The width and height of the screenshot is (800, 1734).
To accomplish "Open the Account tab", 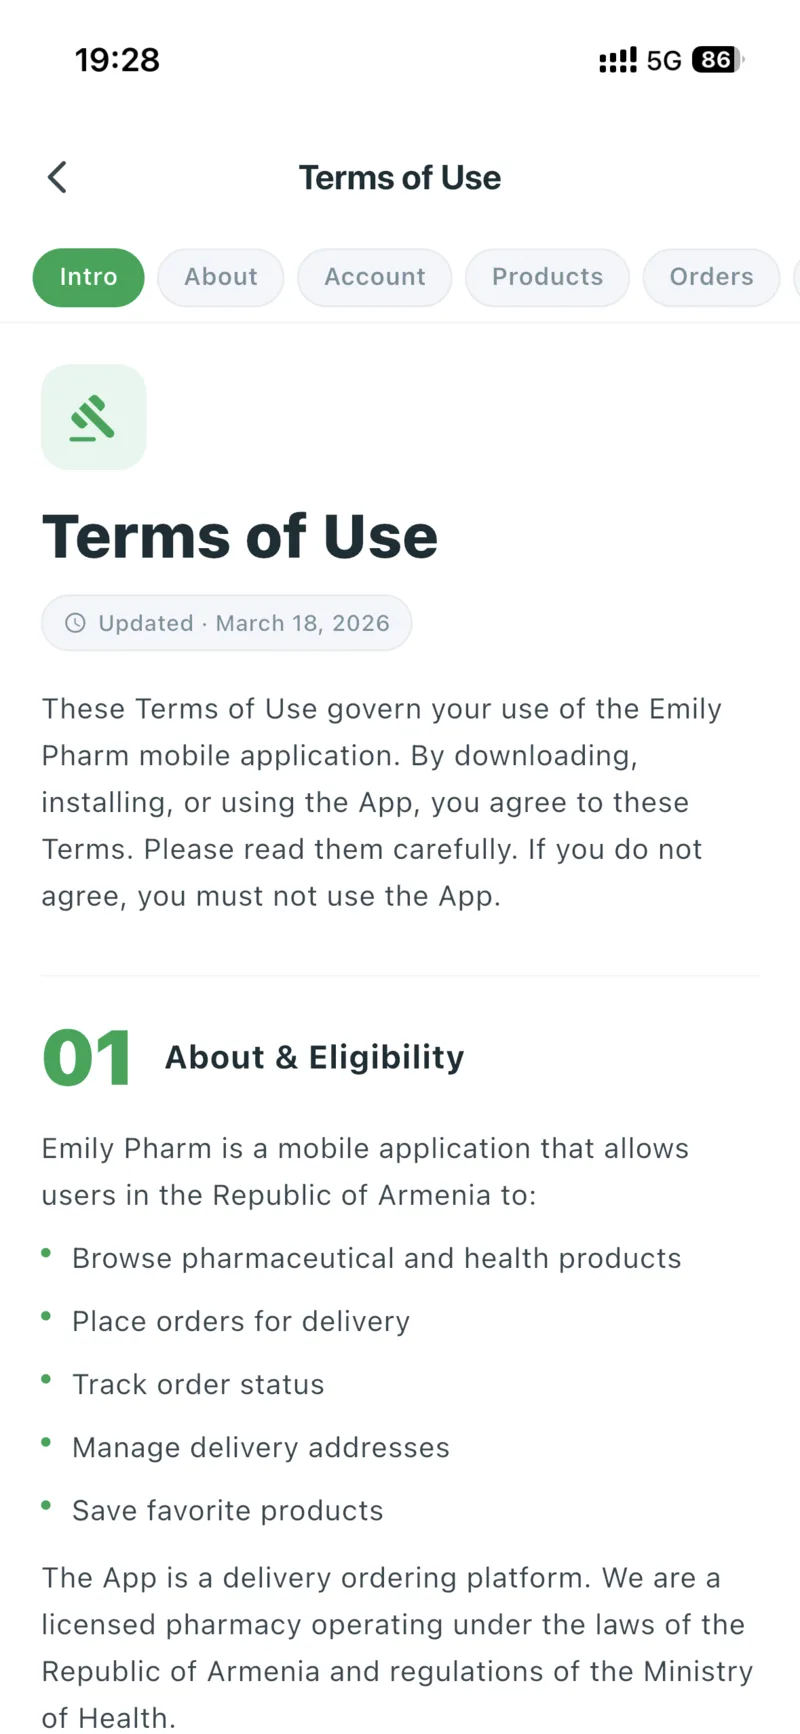I will 374,277.
